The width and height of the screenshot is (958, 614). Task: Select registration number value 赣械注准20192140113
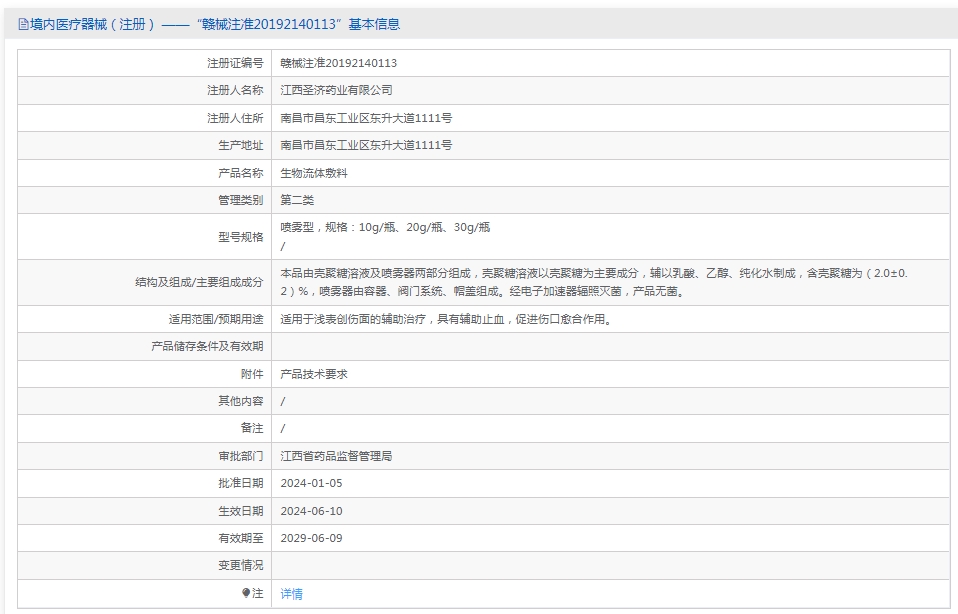338,63
